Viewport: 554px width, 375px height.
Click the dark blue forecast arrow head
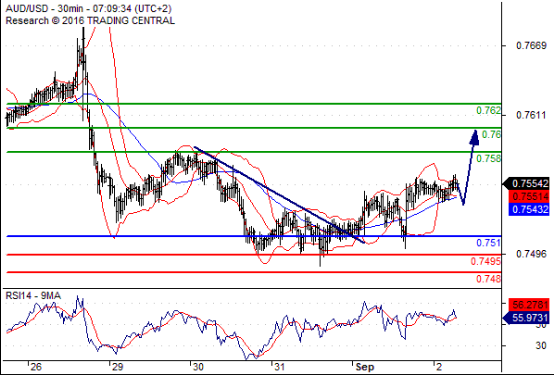pyautogui.click(x=475, y=137)
